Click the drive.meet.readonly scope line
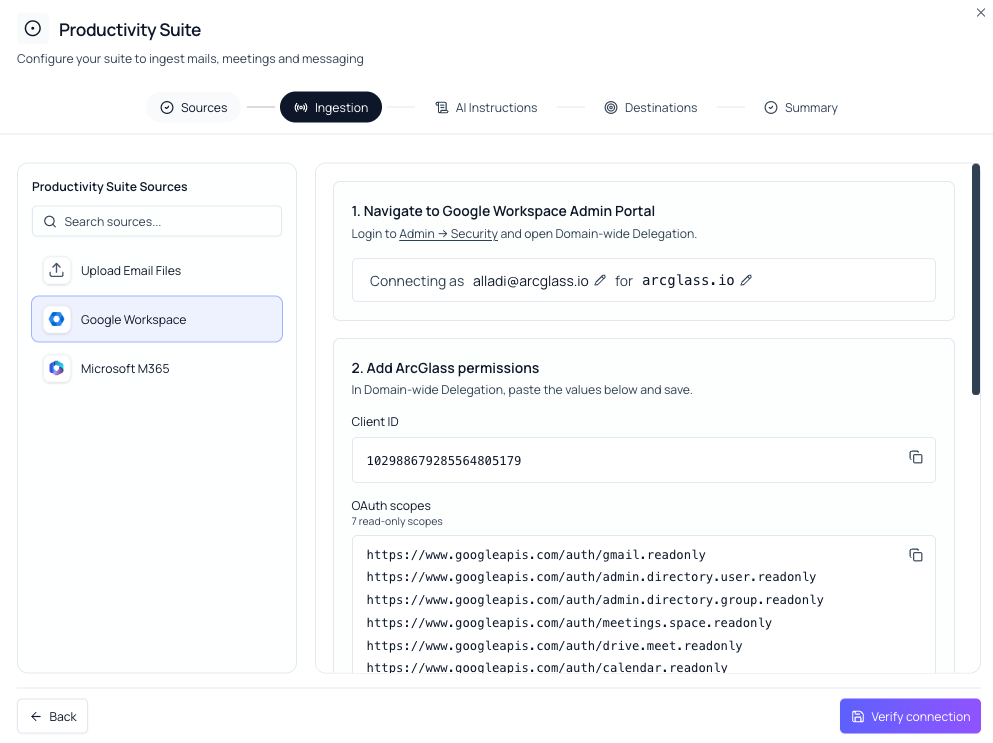993x743 pixels. coord(554,645)
